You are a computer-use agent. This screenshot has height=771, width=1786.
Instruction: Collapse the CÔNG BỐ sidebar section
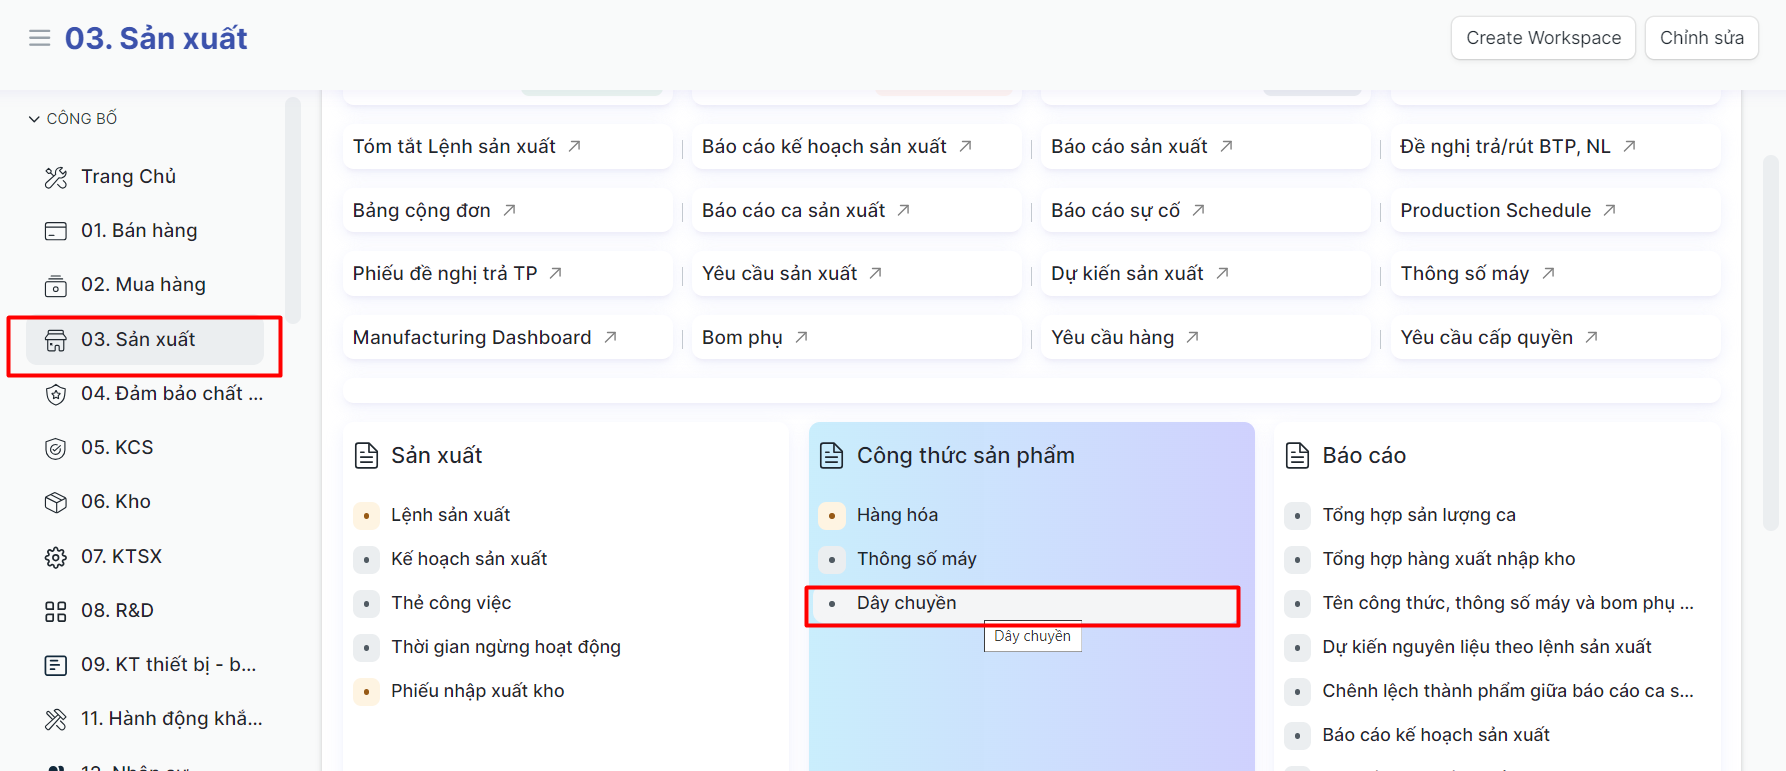(34, 119)
